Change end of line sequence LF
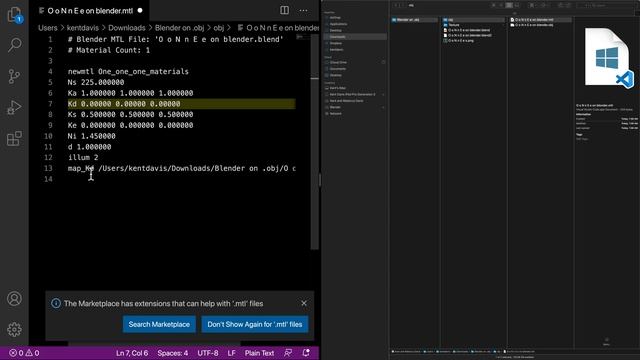This screenshot has height=360, width=640. 231,353
